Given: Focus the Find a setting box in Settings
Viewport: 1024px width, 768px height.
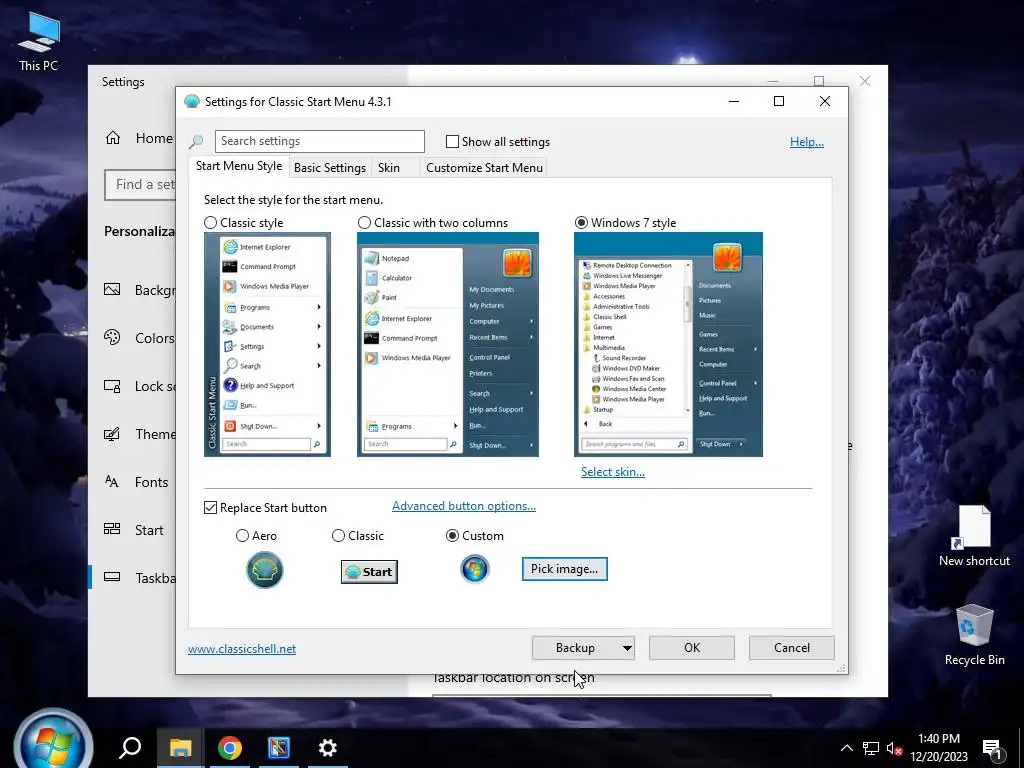Looking at the screenshot, I should 140,185.
